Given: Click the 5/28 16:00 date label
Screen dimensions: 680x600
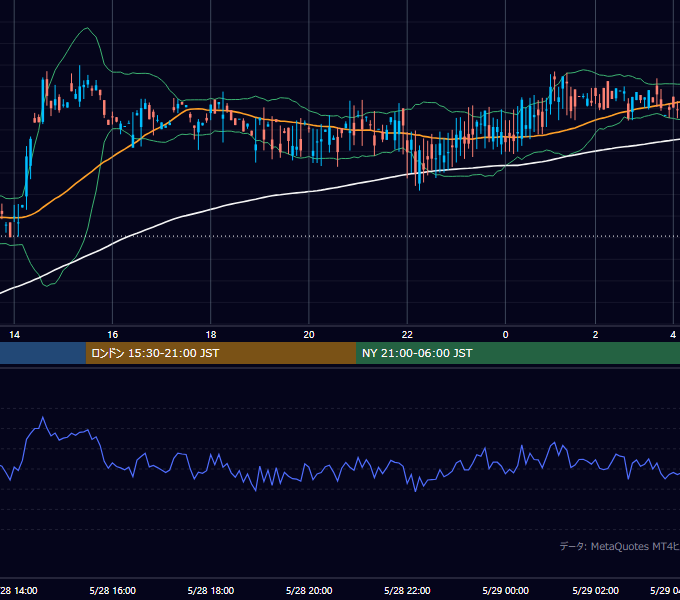Looking at the screenshot, I should pyautogui.click(x=113, y=590).
